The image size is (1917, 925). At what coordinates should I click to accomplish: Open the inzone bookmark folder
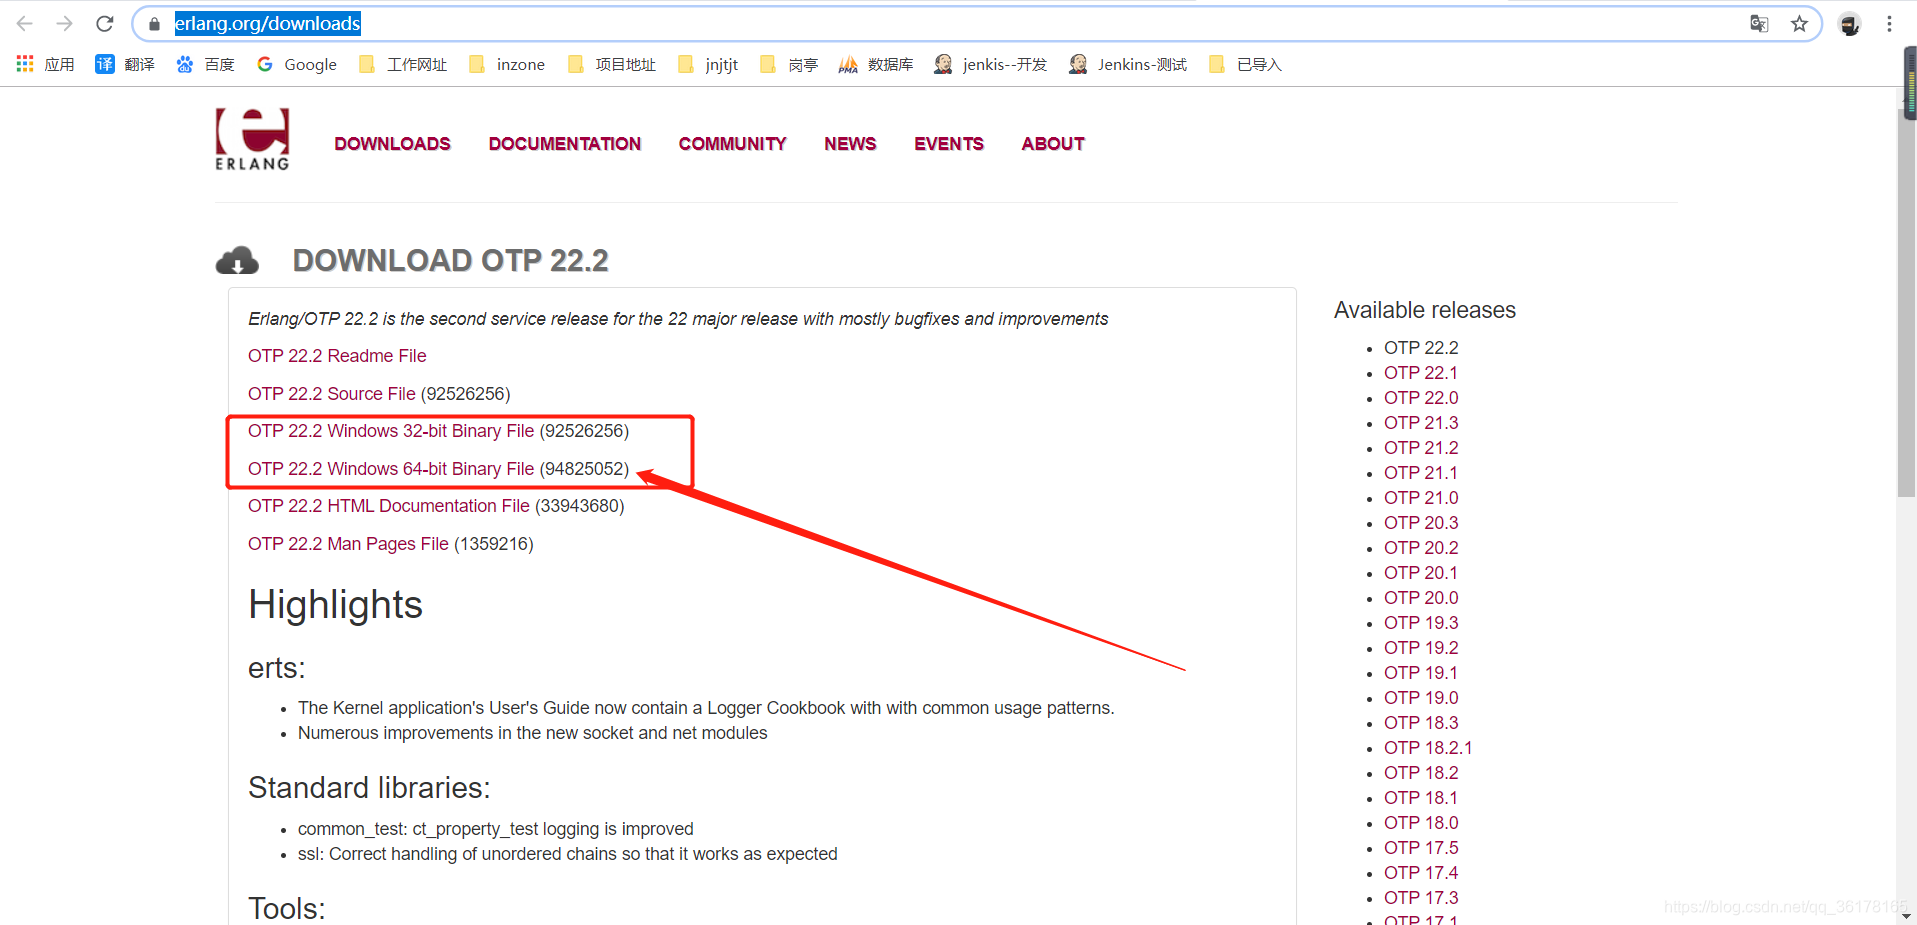coord(507,64)
